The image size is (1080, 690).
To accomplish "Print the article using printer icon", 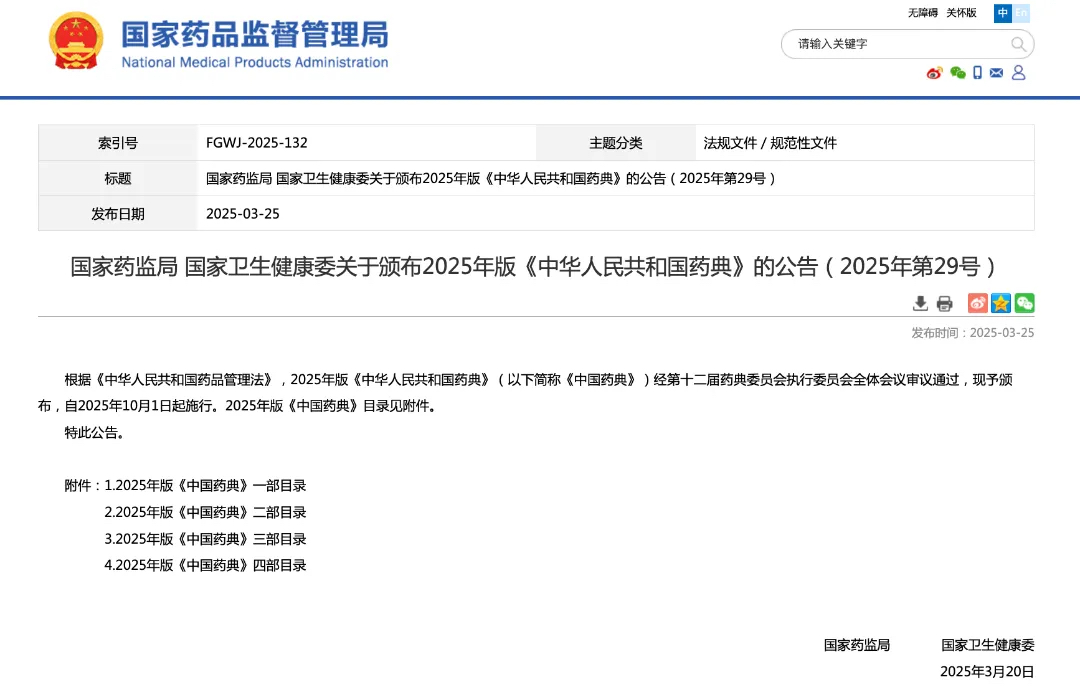I will click(944, 303).
